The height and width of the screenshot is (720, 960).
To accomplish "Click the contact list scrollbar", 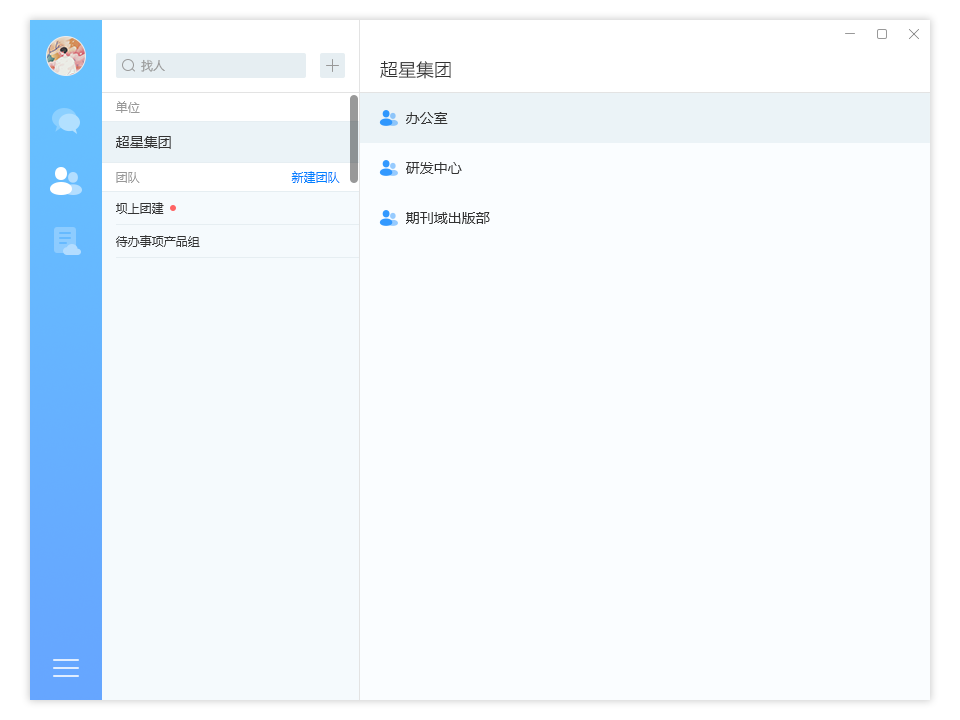I will click(x=354, y=138).
